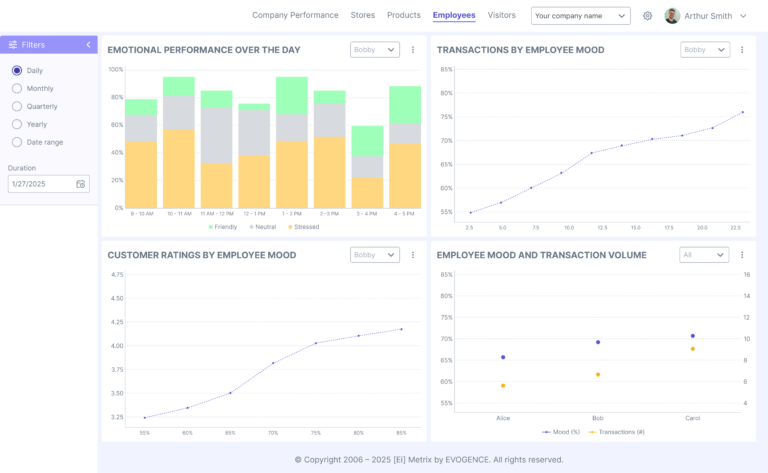Expand the company name dropdown
The width and height of the screenshot is (768, 473).
(x=580, y=16)
